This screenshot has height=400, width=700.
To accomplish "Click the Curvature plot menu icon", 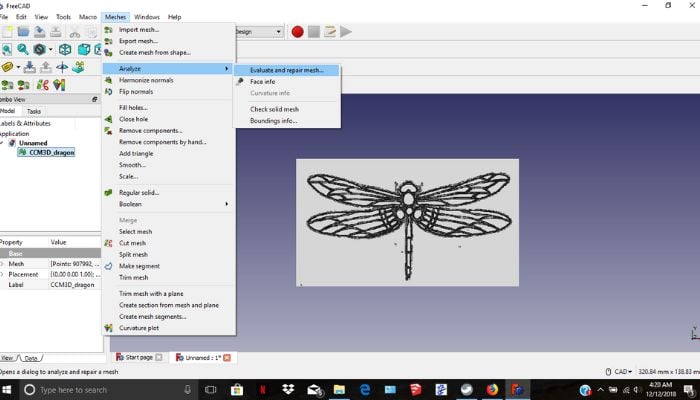I will pyautogui.click(x=108, y=327).
